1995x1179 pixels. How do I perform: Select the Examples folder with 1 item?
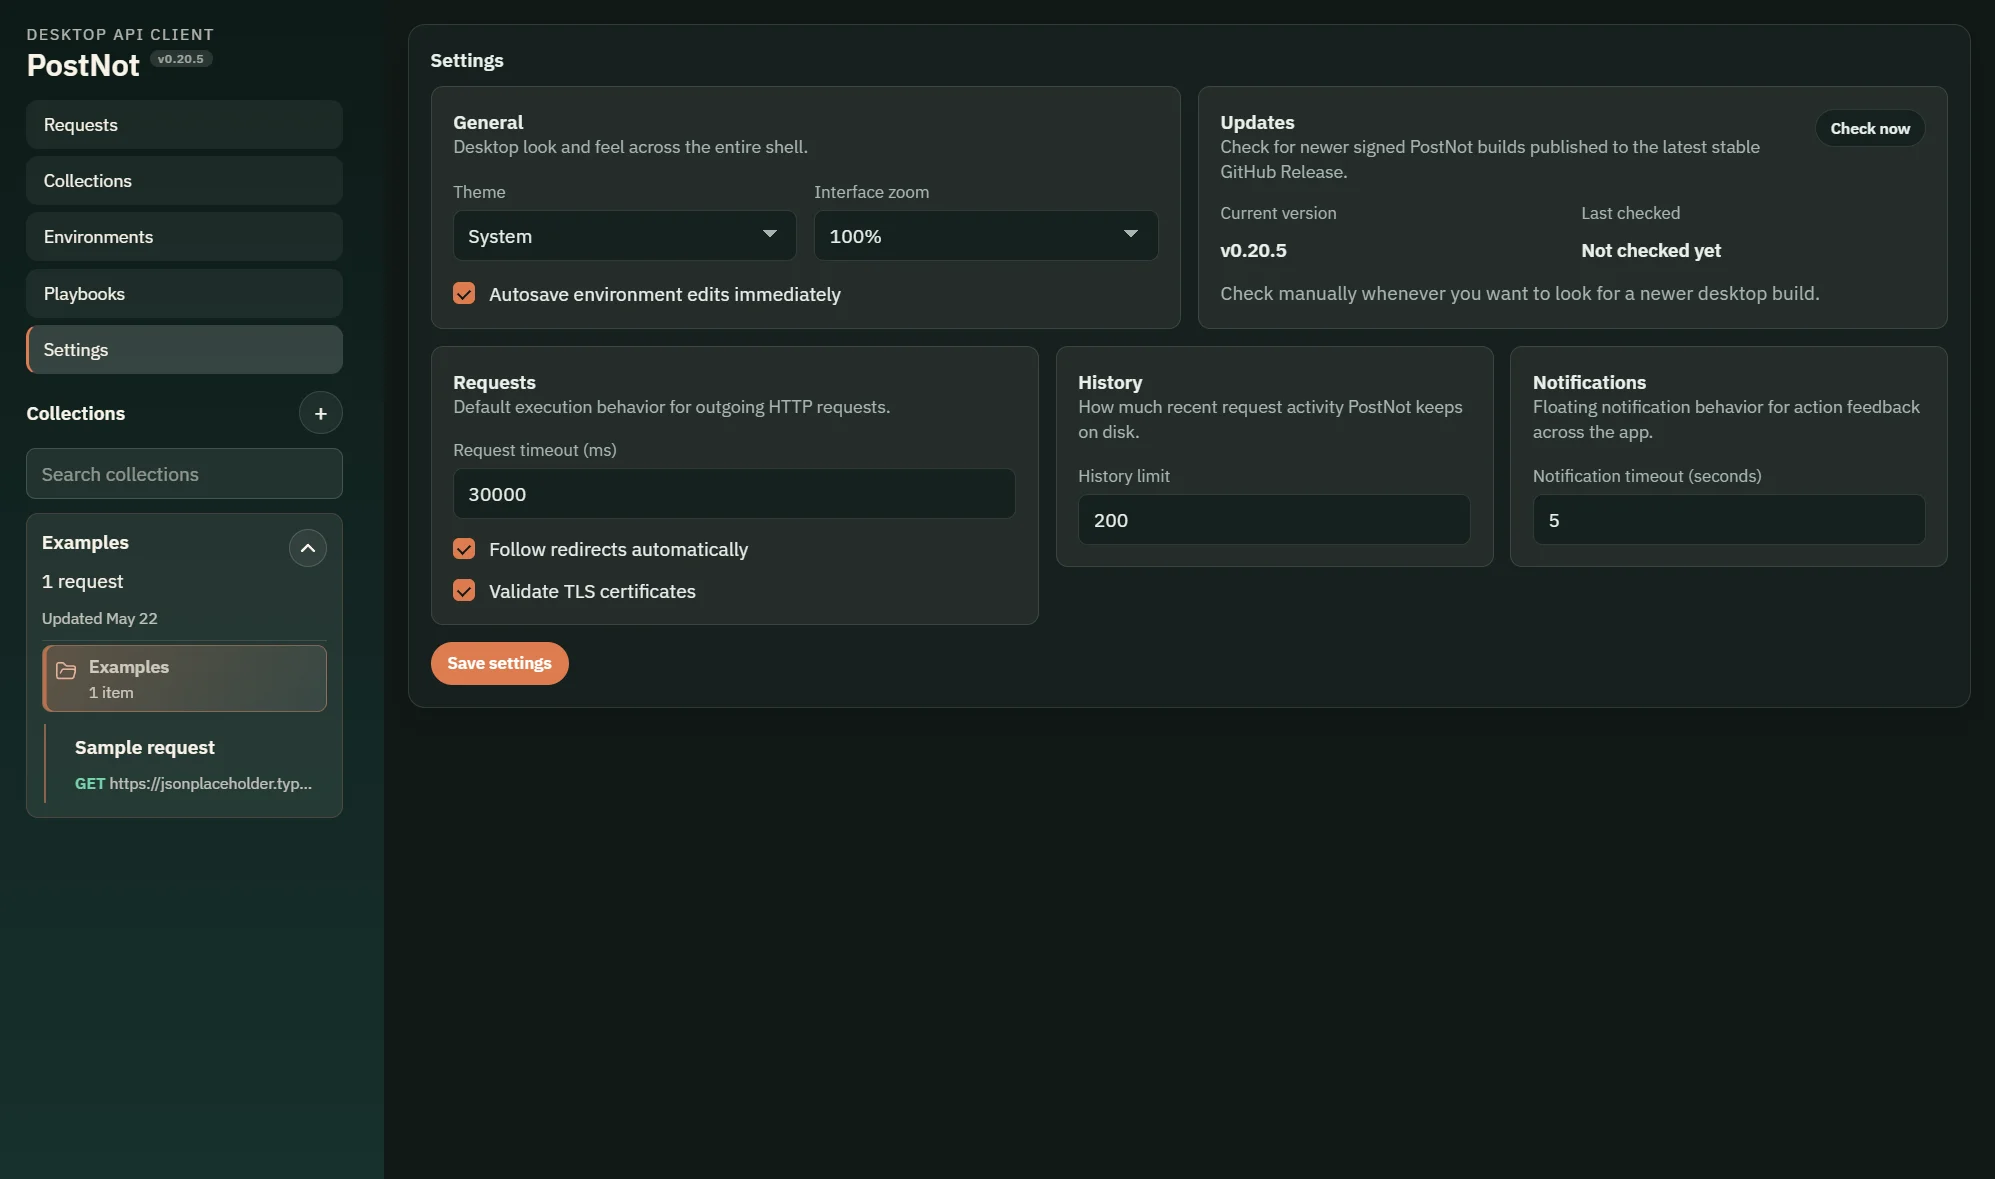coord(184,678)
